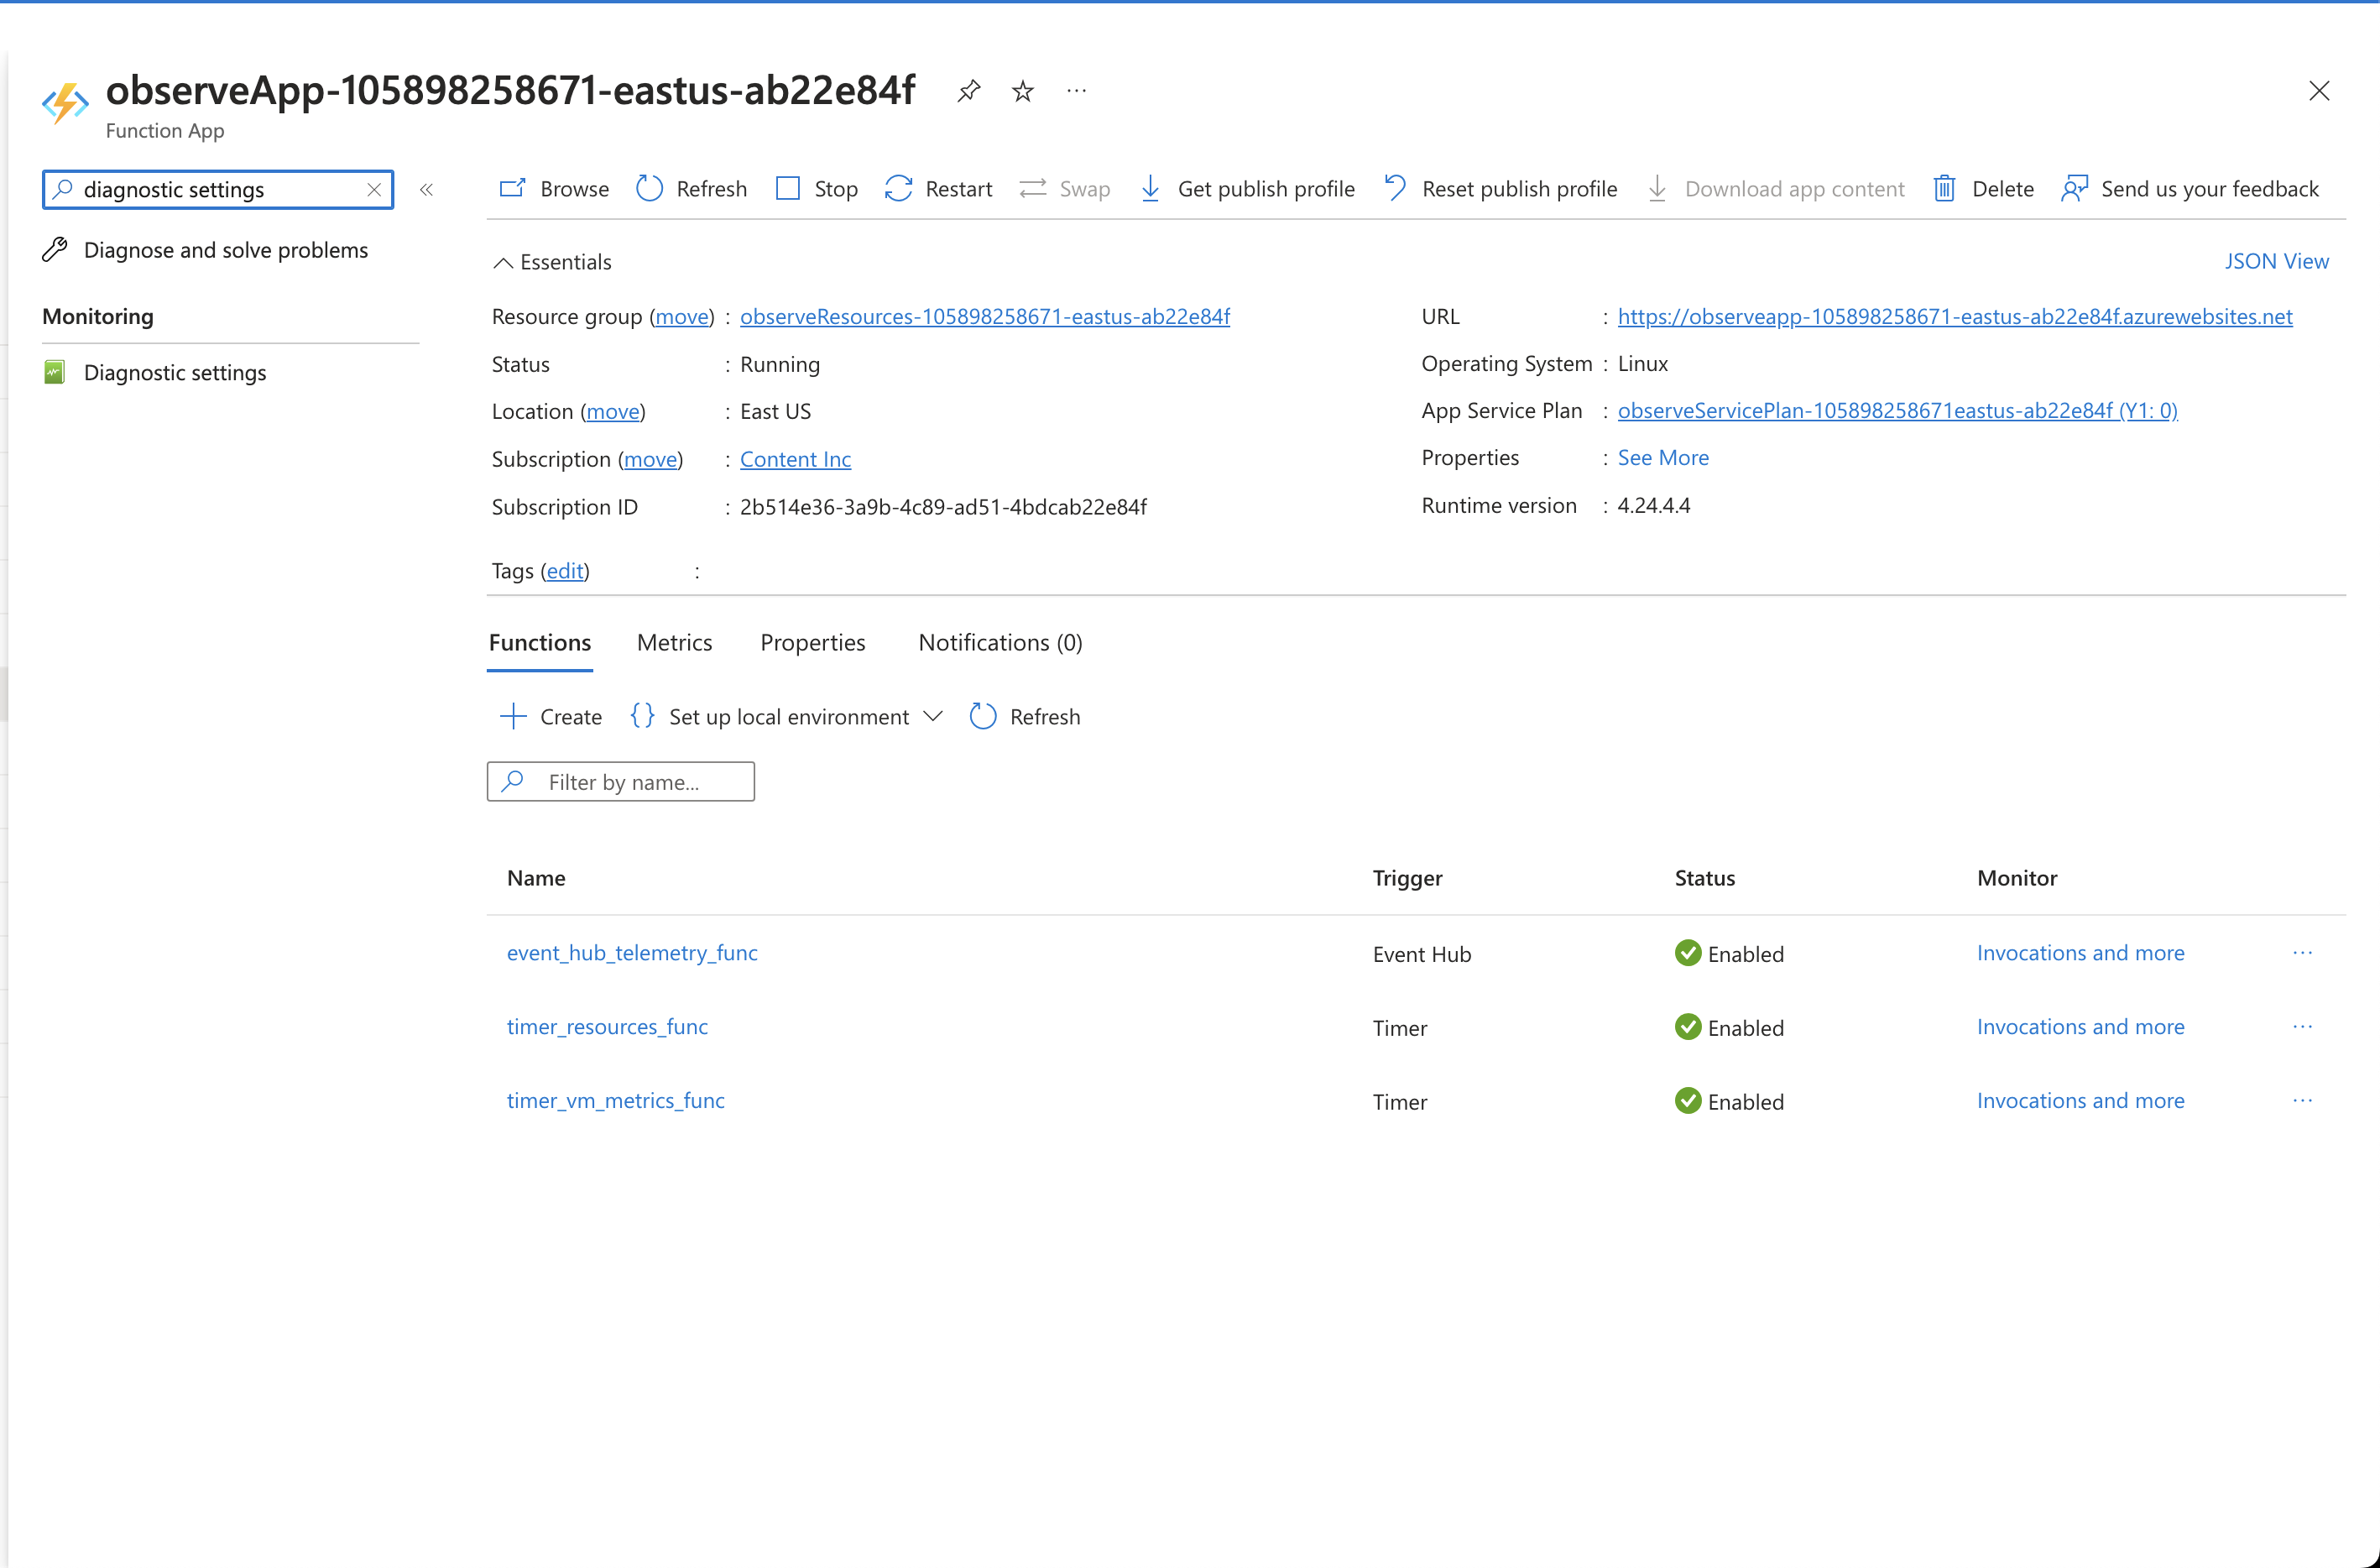The image size is (2380, 1568).
Task: Click the Restart toolbar button
Action: (938, 189)
